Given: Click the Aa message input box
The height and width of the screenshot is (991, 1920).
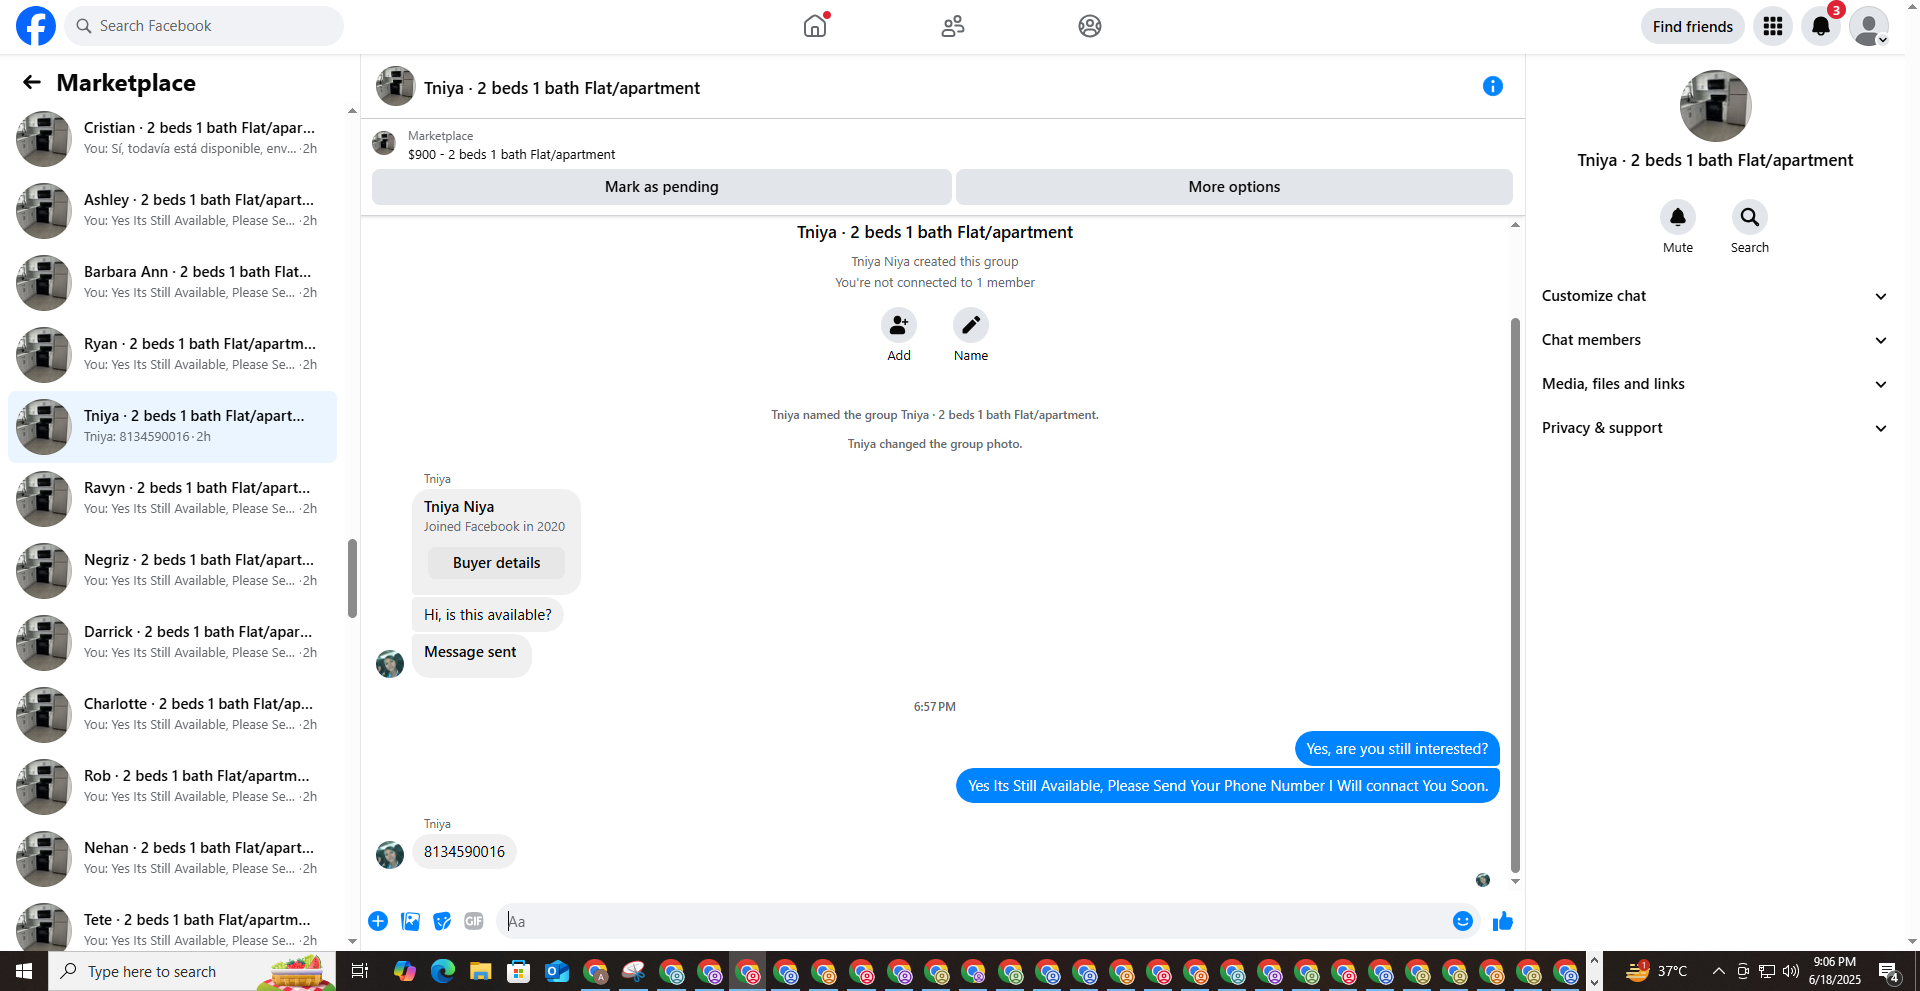Looking at the screenshot, I should coord(975,921).
